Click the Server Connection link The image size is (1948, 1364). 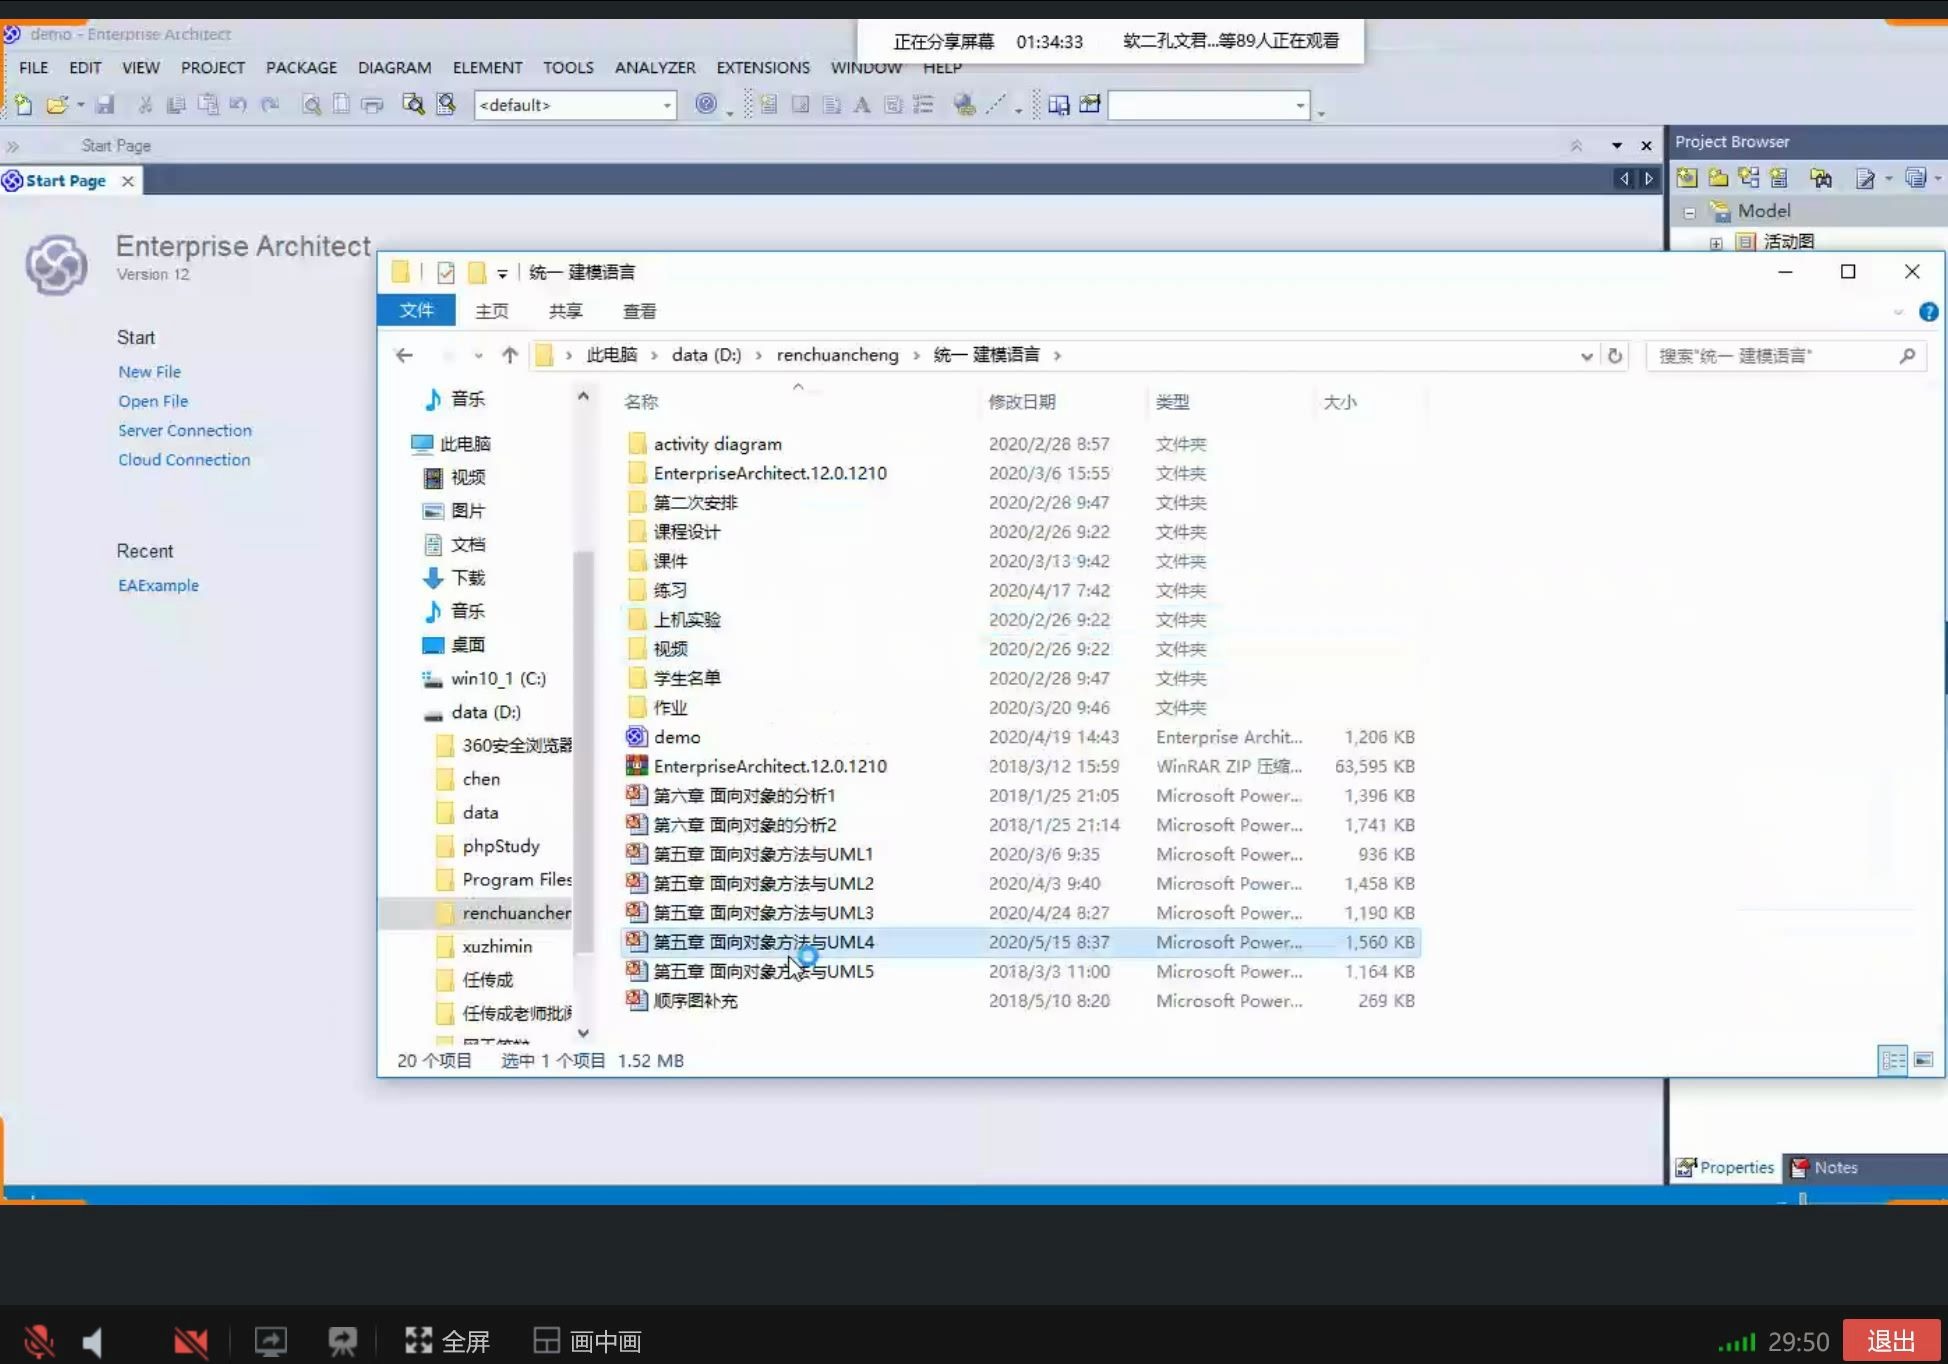click(x=185, y=430)
